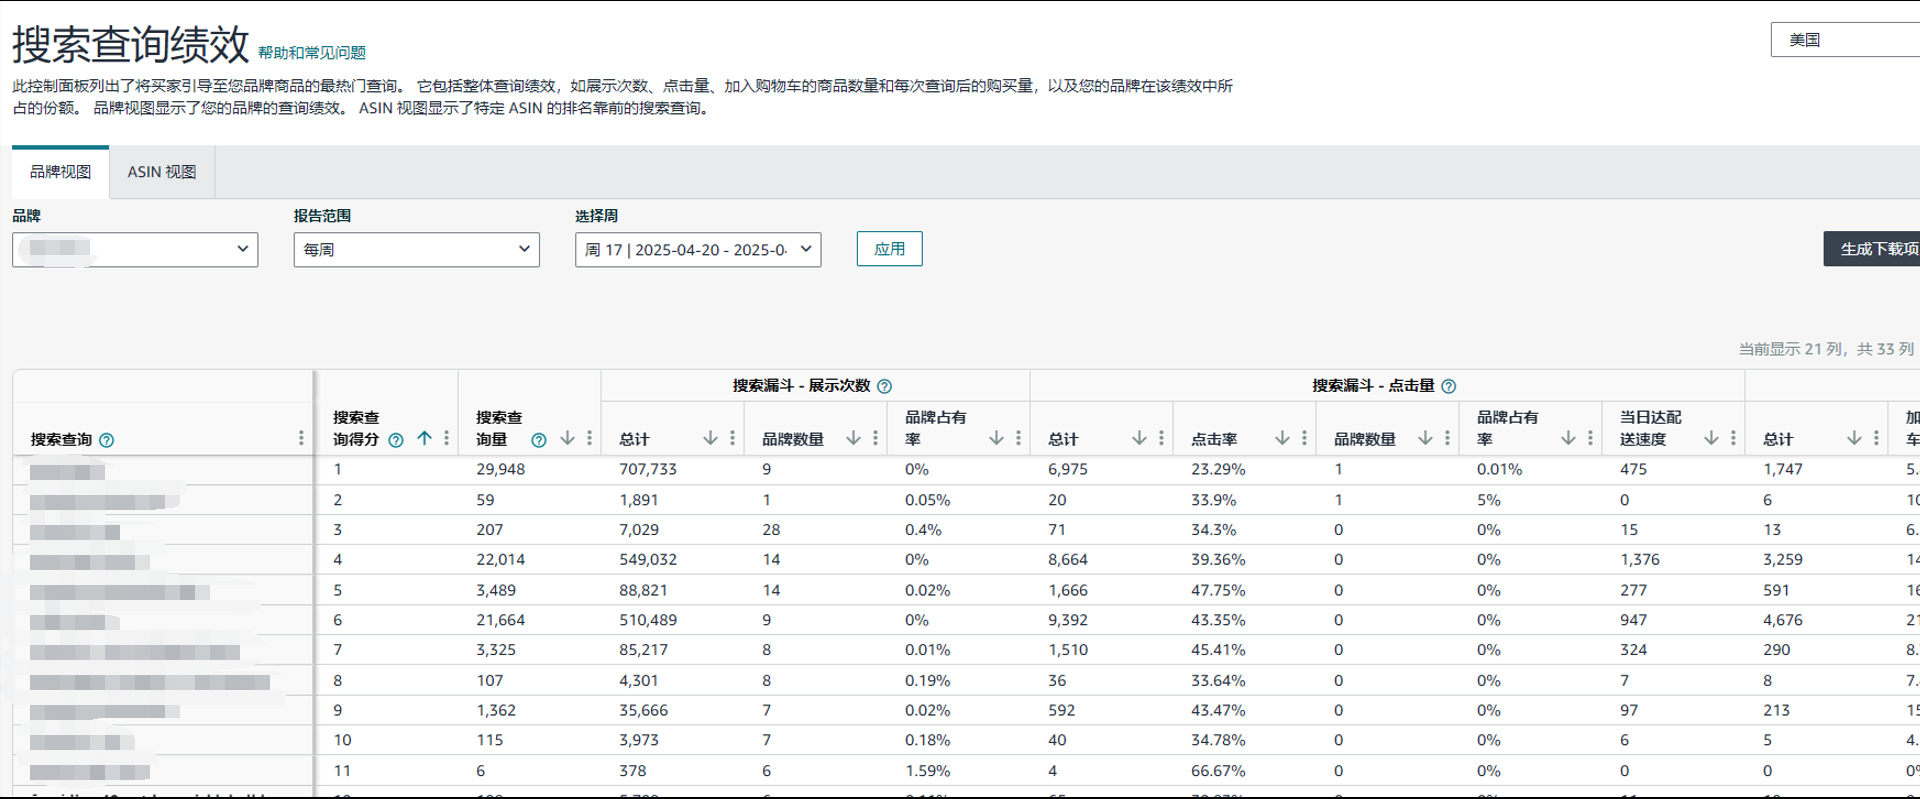Click help icon beside 搜索查询量 column
The width and height of the screenshot is (1920, 799).
tap(539, 440)
